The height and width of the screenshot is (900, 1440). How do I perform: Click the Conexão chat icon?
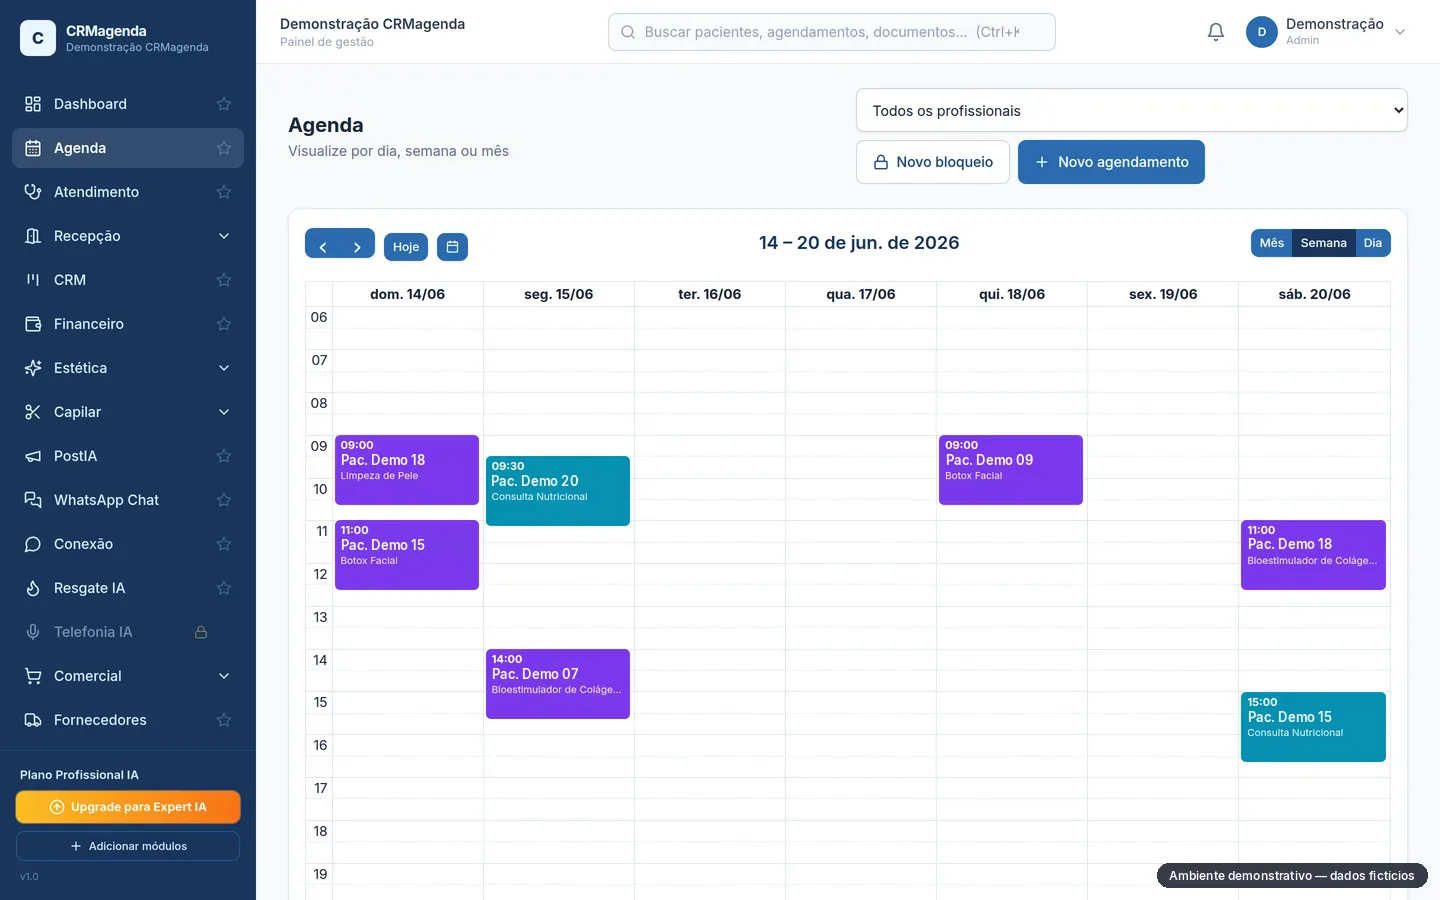33,544
